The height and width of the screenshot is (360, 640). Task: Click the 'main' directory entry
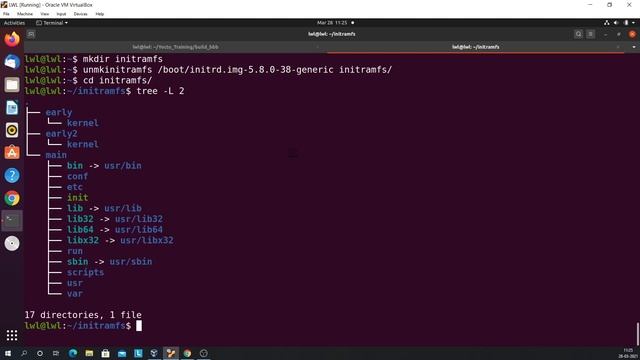pos(56,155)
